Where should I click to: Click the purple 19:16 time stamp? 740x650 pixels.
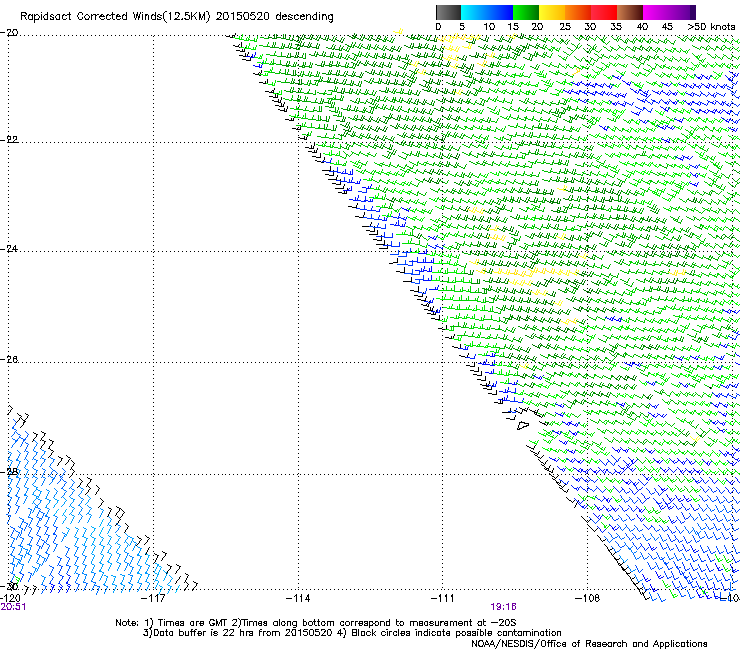(504, 607)
